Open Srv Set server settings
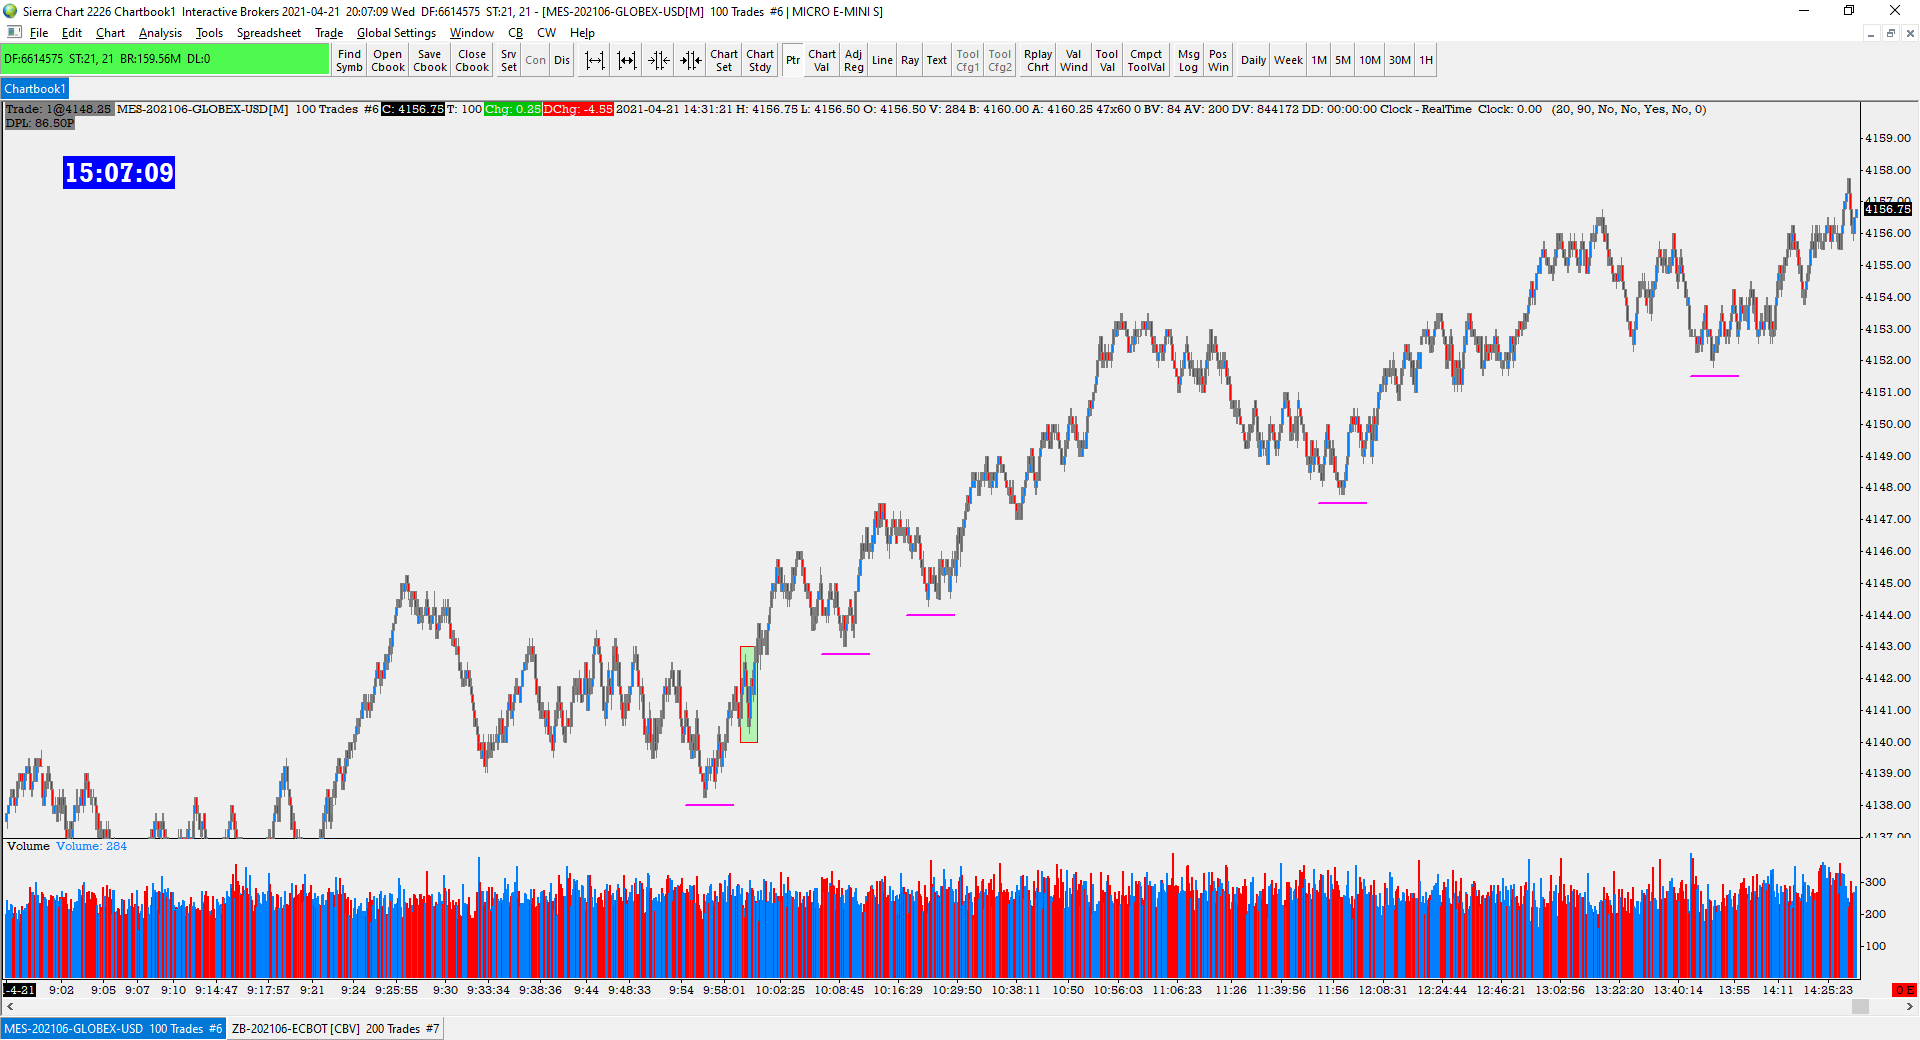The height and width of the screenshot is (1040, 1920). (509, 60)
